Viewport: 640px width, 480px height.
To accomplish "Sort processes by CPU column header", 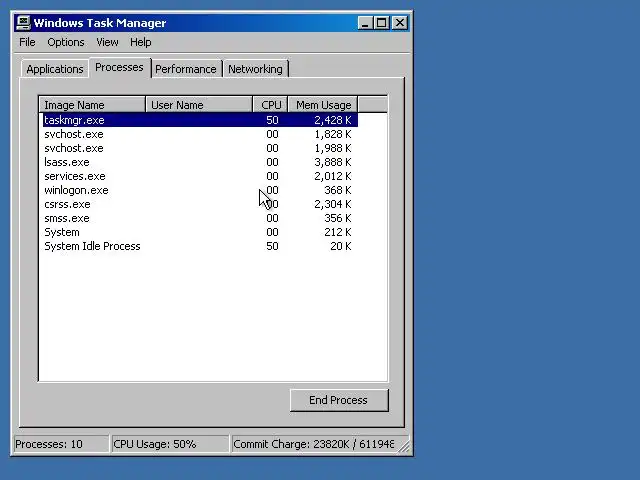I will tap(270, 104).
